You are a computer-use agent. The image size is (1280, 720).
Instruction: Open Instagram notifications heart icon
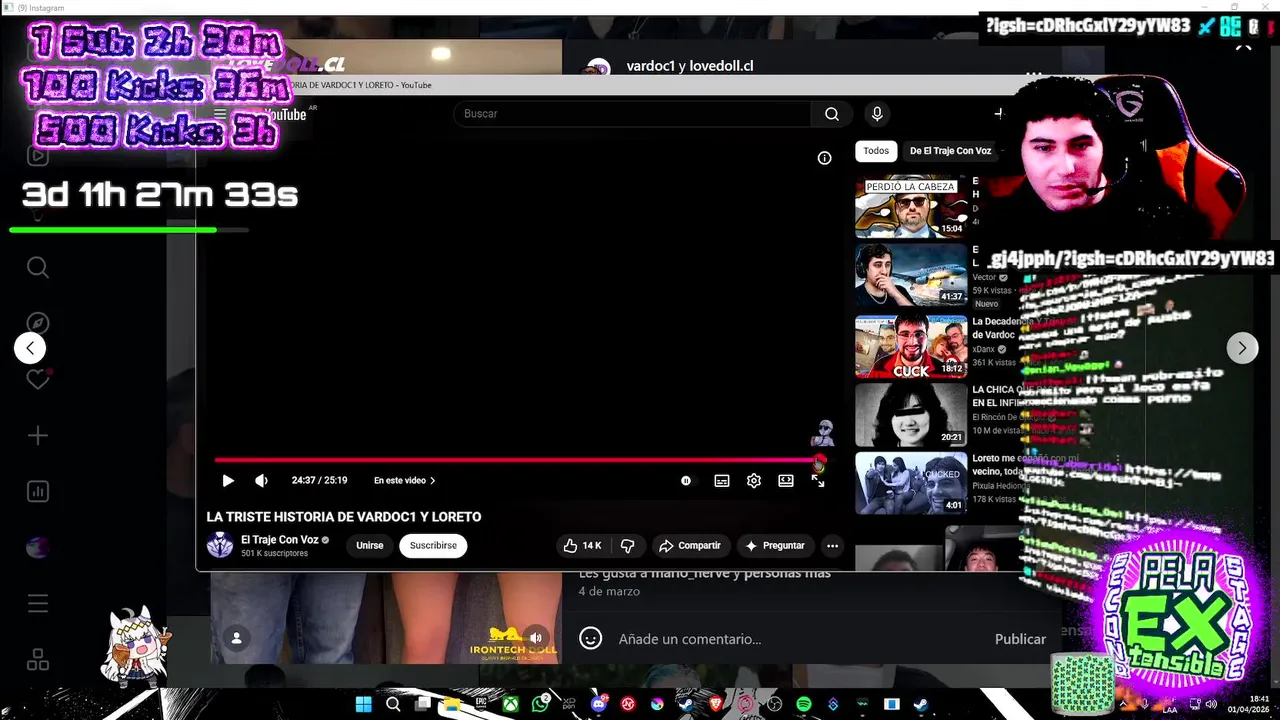tap(38, 380)
